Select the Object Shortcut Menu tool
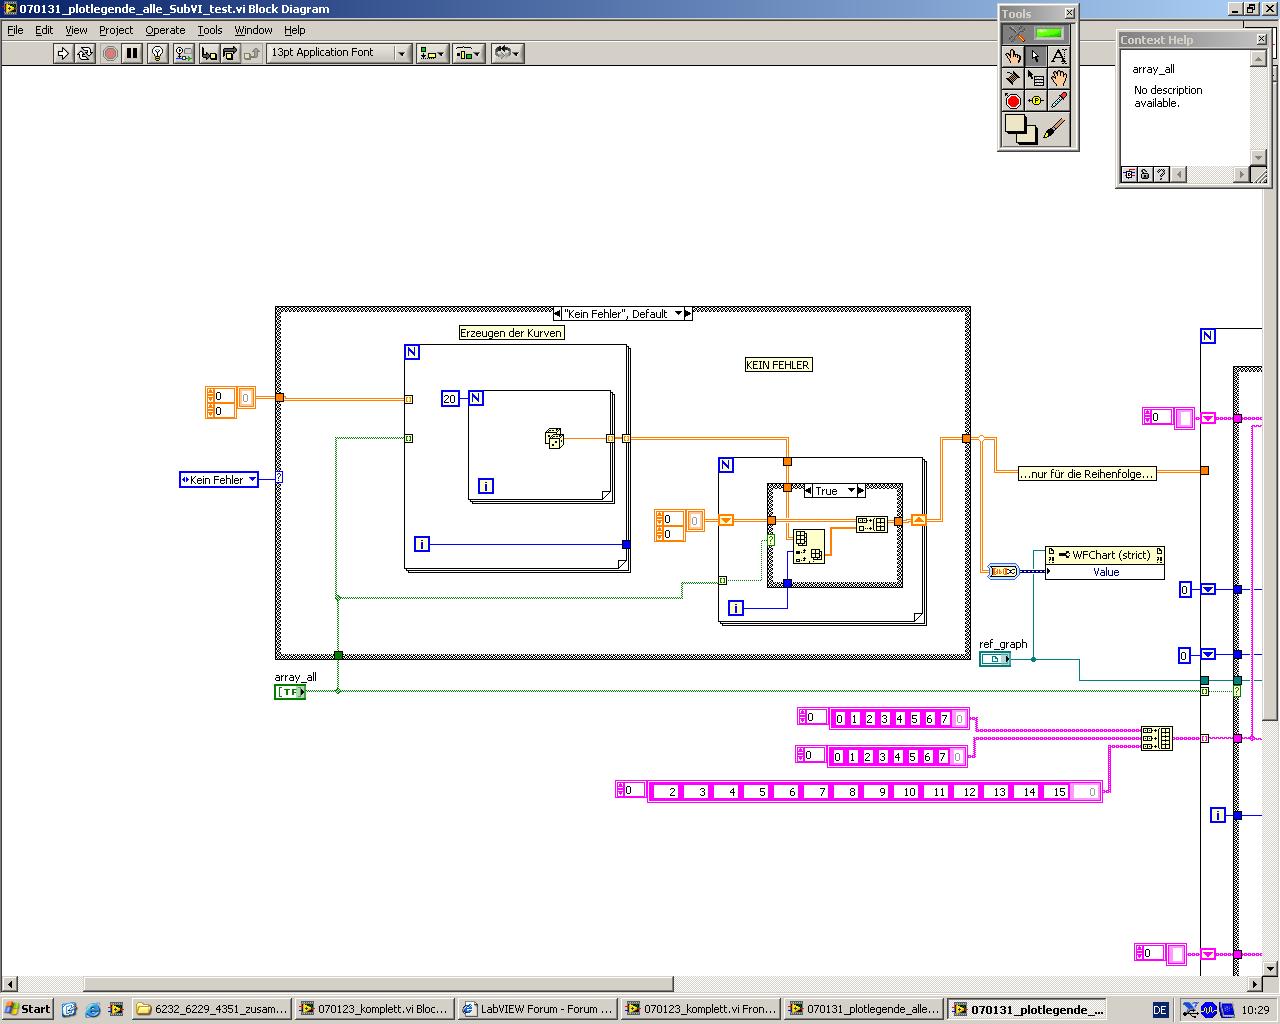 (1036, 79)
